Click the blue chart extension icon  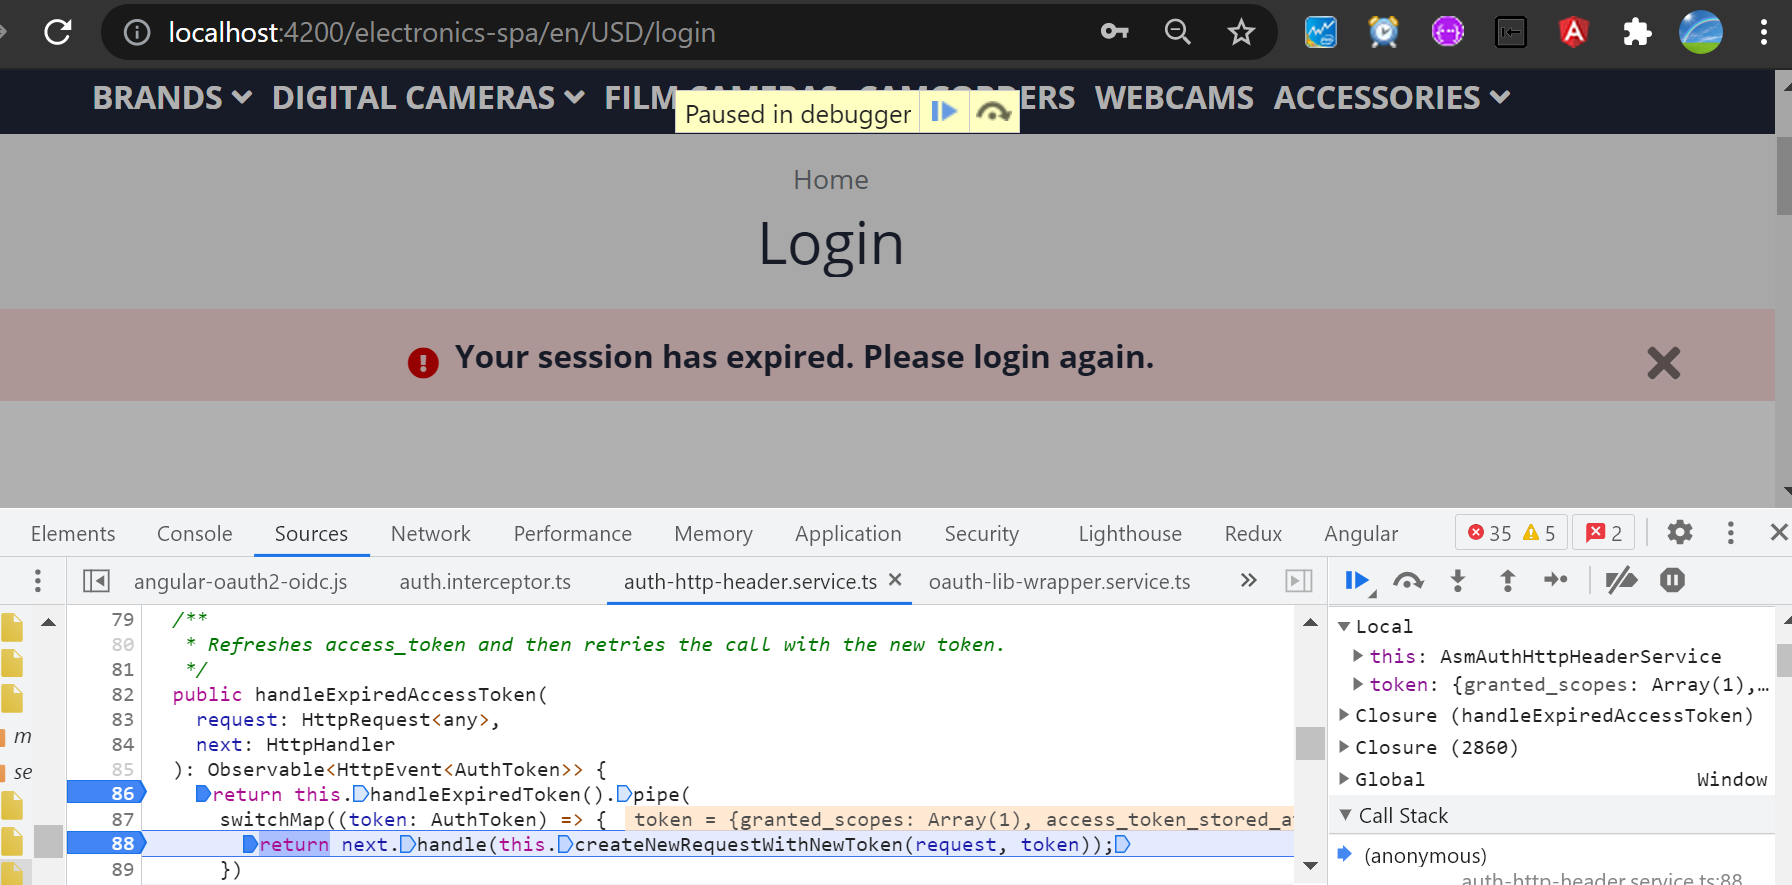1321,32
